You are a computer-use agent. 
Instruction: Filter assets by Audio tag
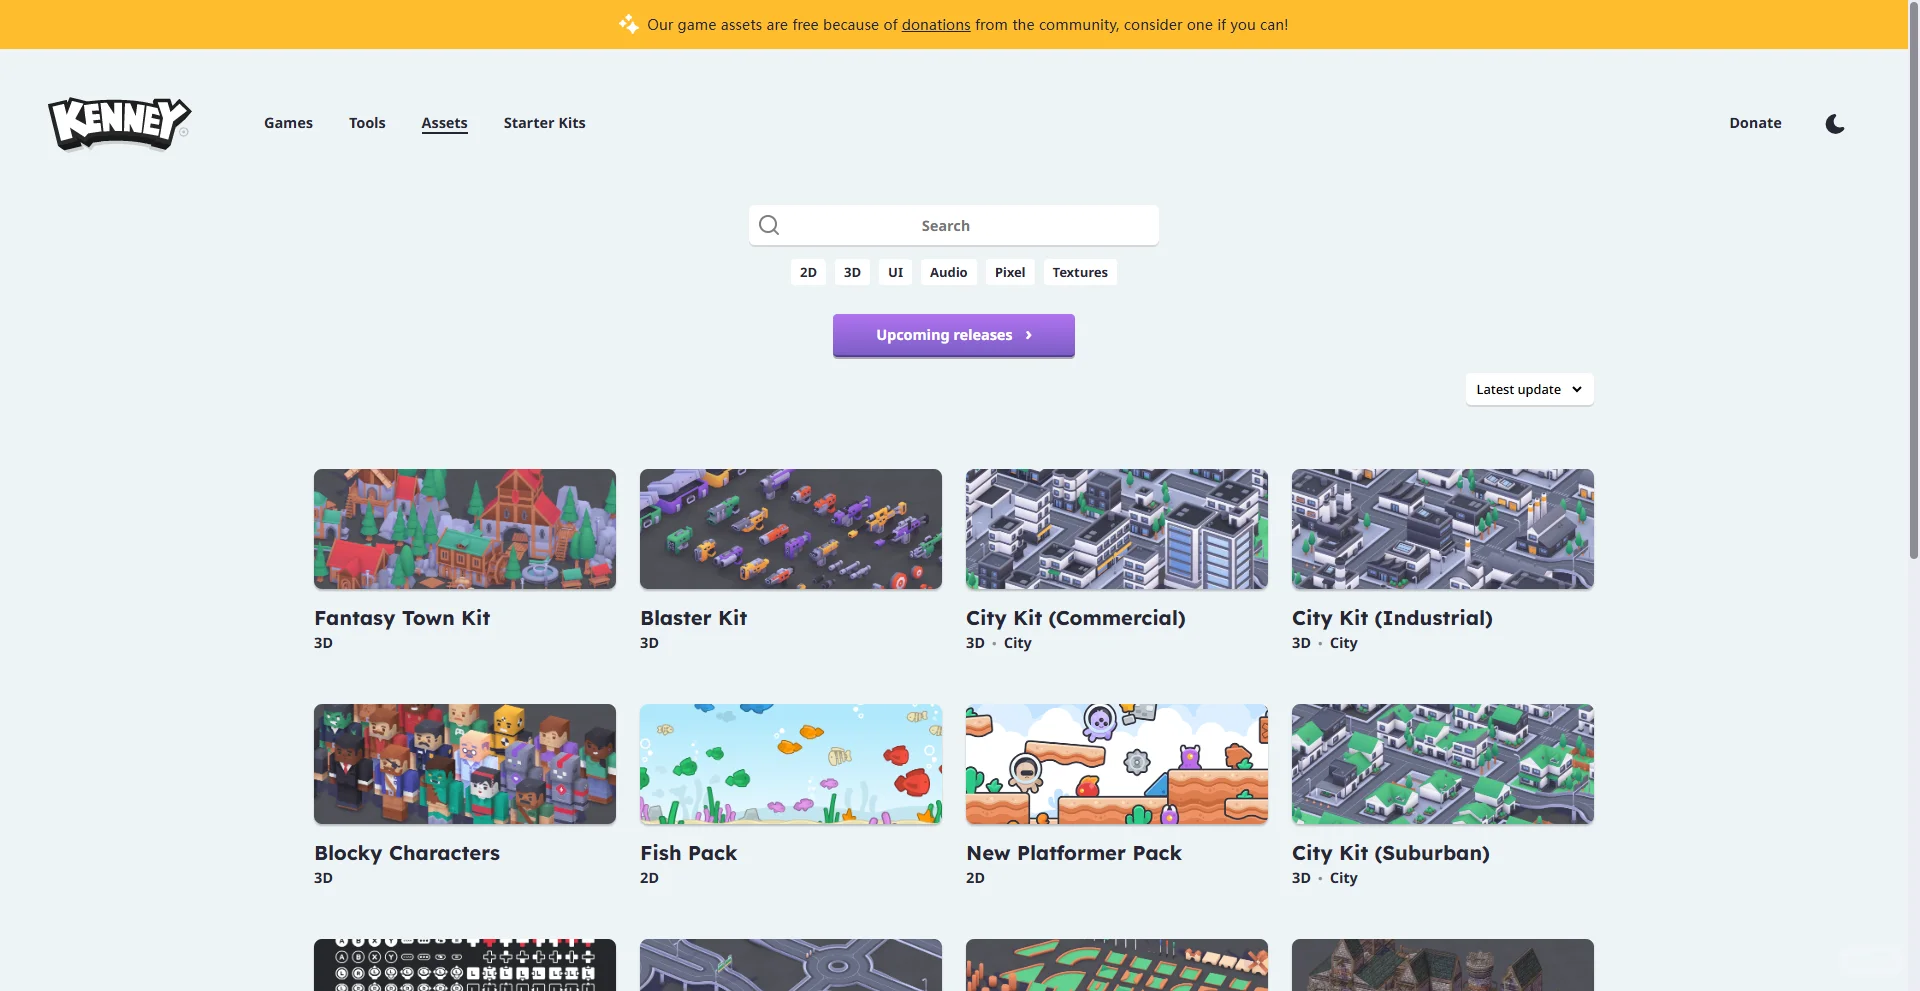click(x=949, y=272)
